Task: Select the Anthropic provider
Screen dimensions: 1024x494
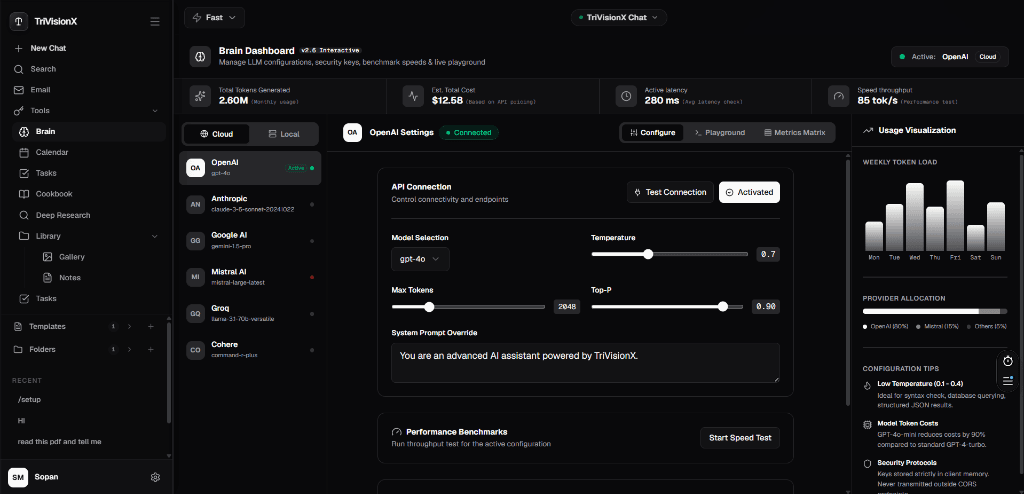Action: pos(250,204)
